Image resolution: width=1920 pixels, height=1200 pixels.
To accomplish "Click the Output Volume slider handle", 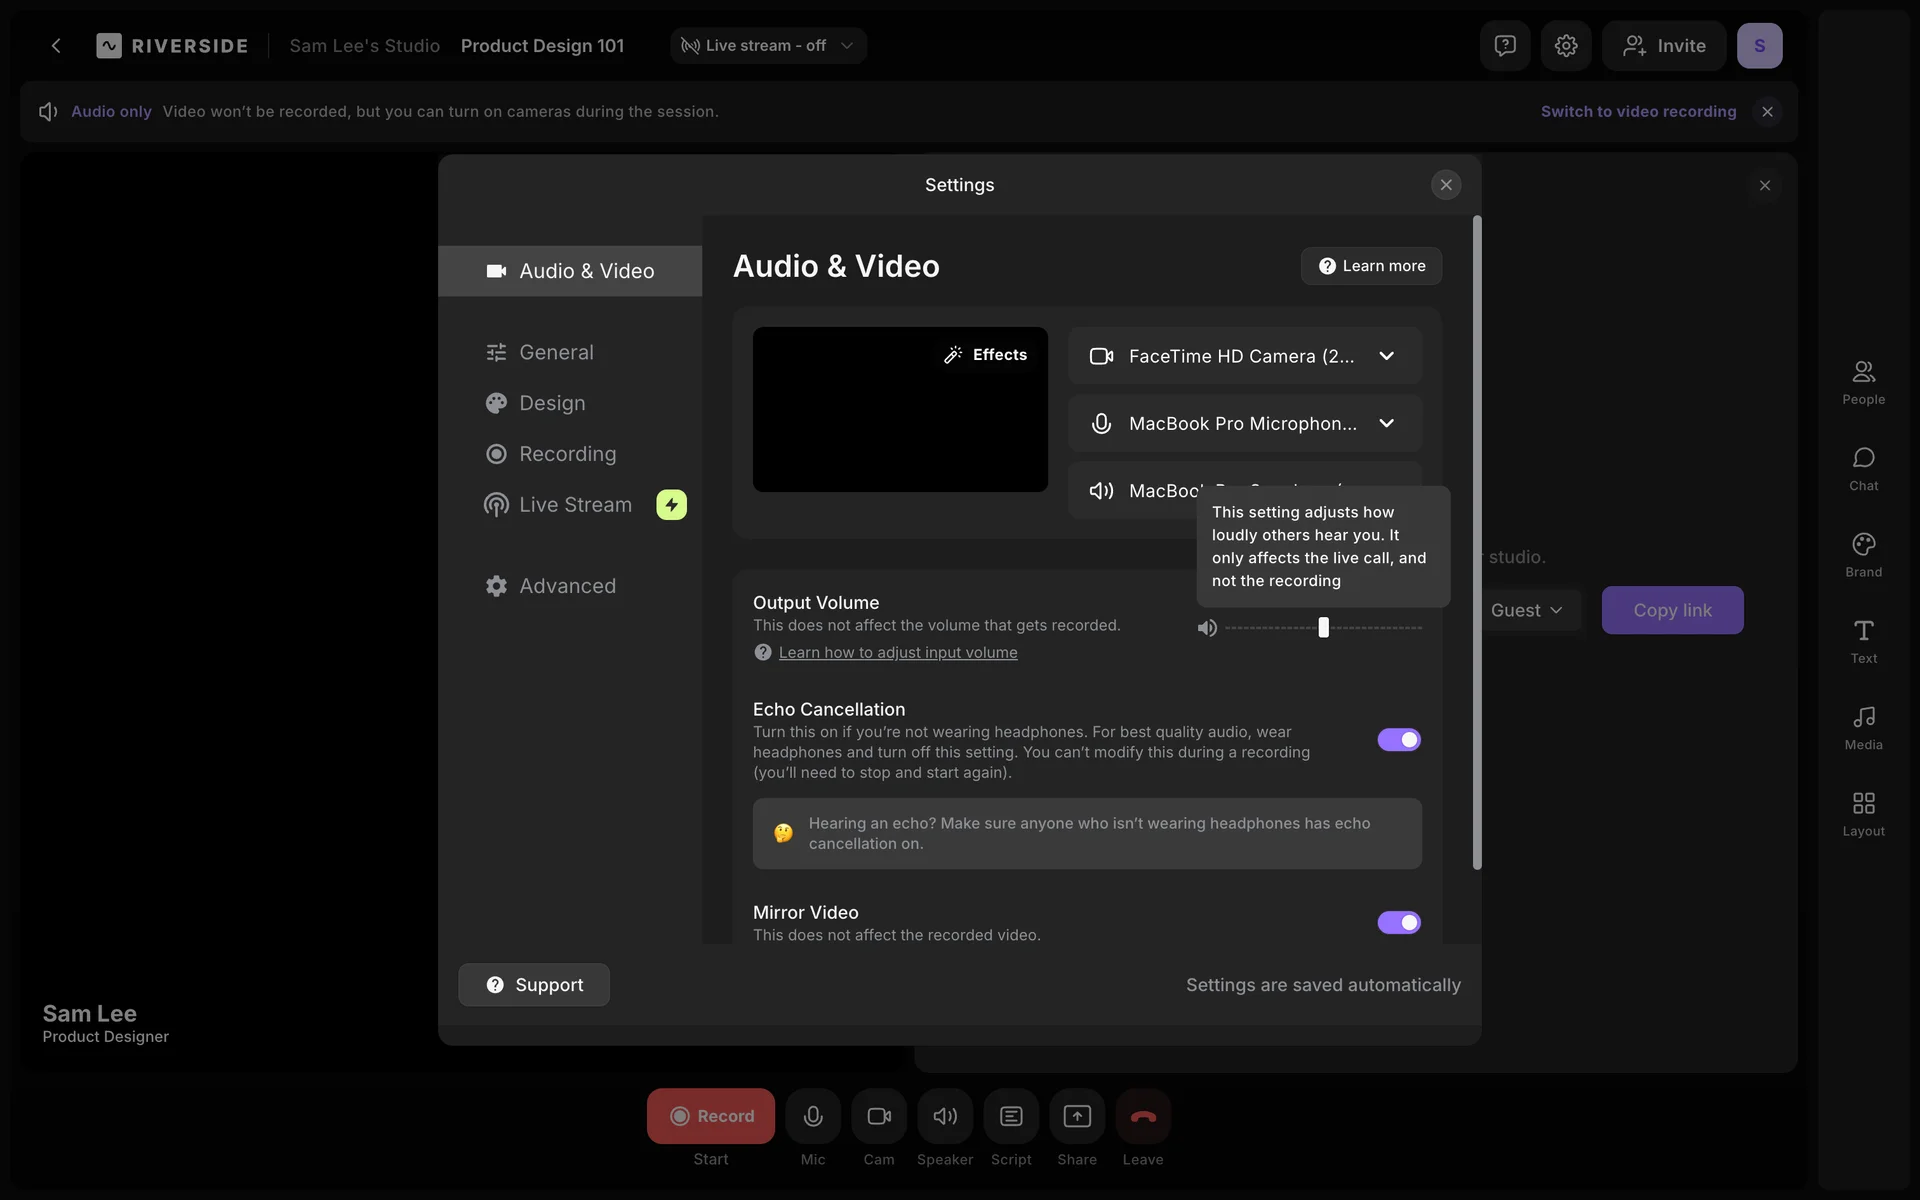I will (1323, 628).
